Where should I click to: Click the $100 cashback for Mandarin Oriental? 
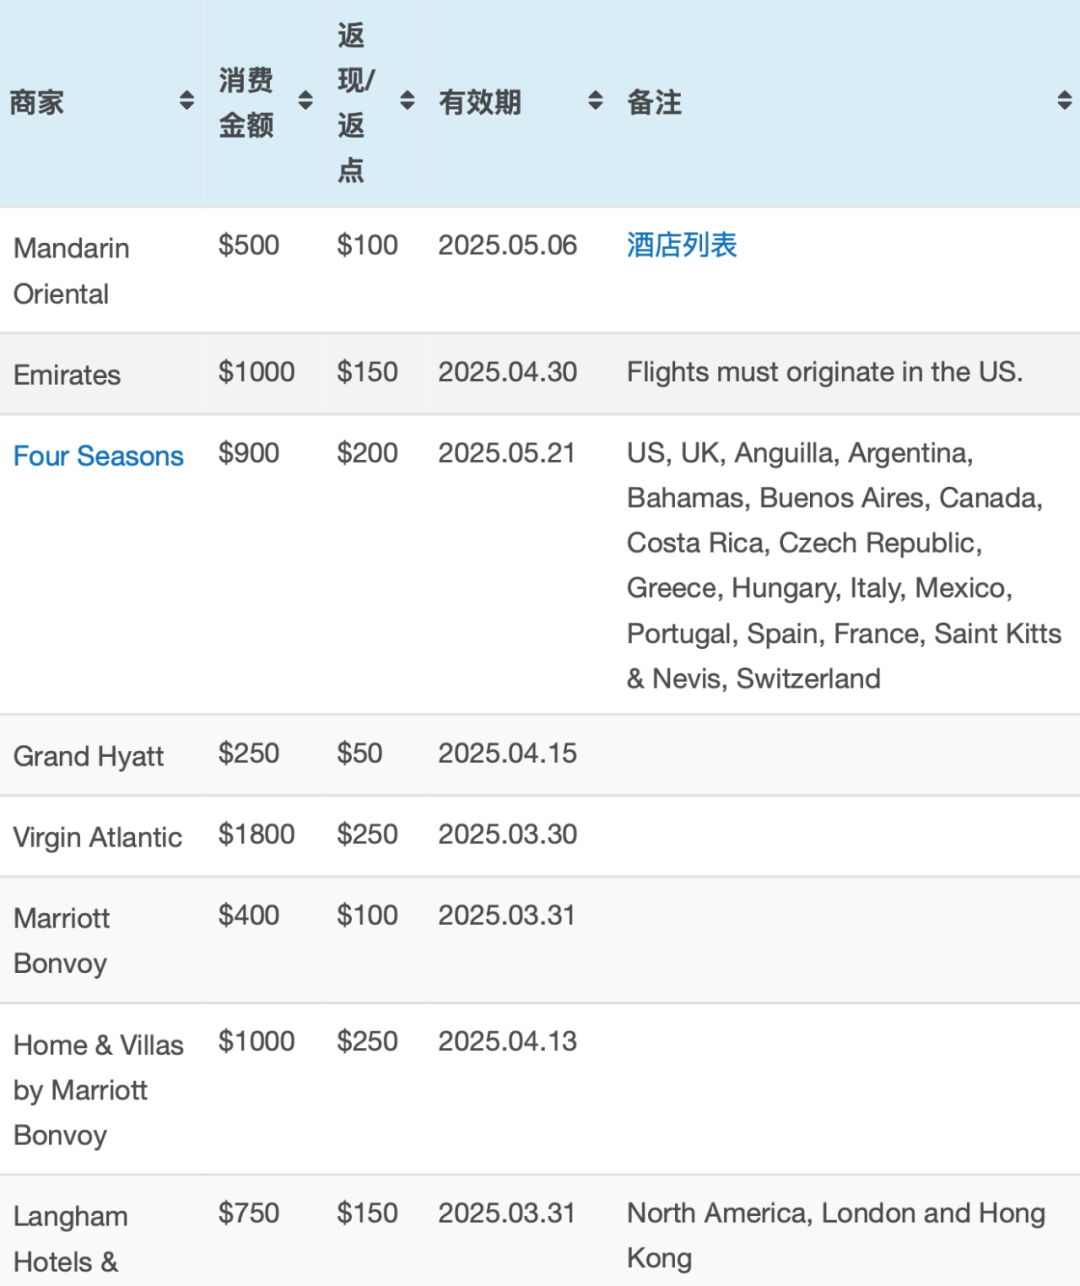(367, 245)
